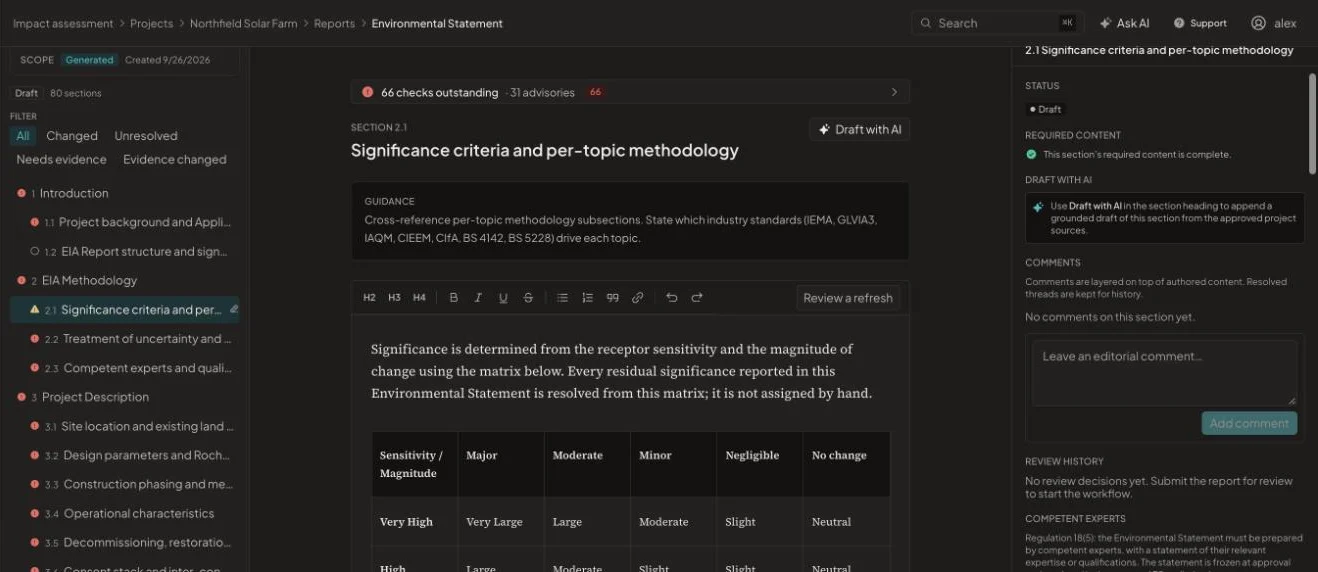Open section 2 EIA Methodology
1318x572 pixels.
coord(125,280)
